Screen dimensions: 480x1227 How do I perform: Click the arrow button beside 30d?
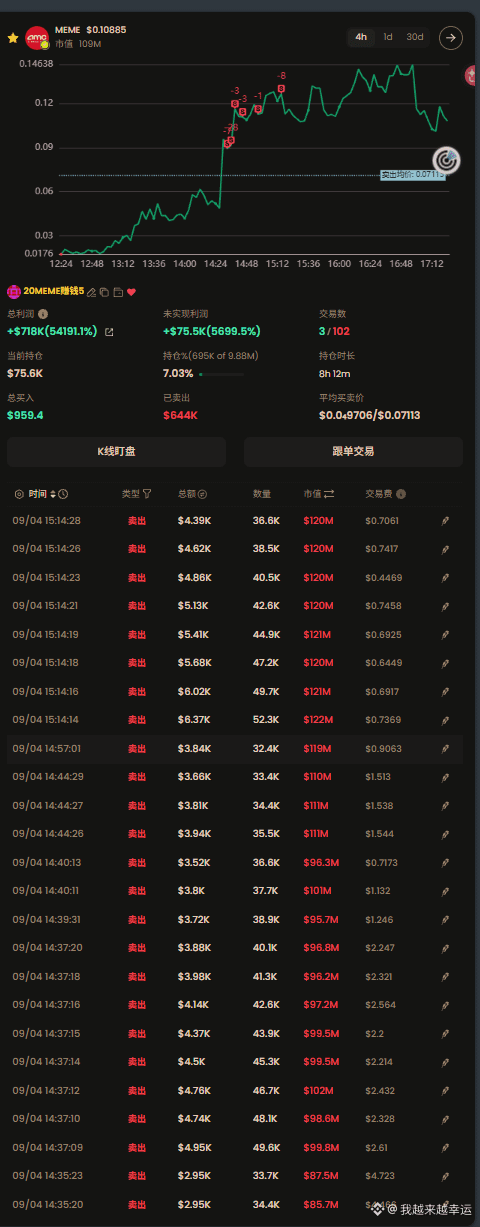[x=451, y=38]
